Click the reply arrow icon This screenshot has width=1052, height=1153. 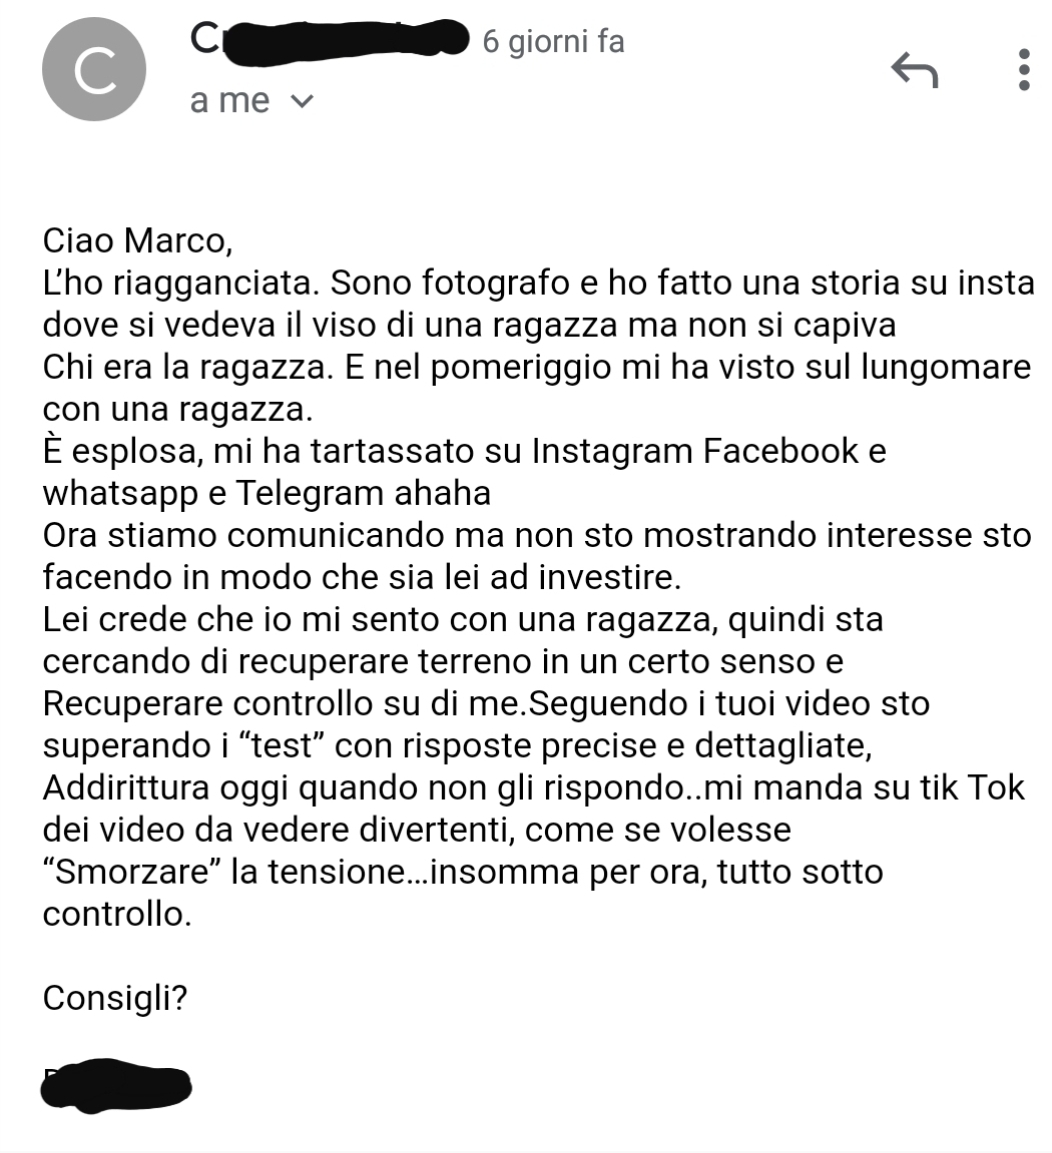[914, 70]
